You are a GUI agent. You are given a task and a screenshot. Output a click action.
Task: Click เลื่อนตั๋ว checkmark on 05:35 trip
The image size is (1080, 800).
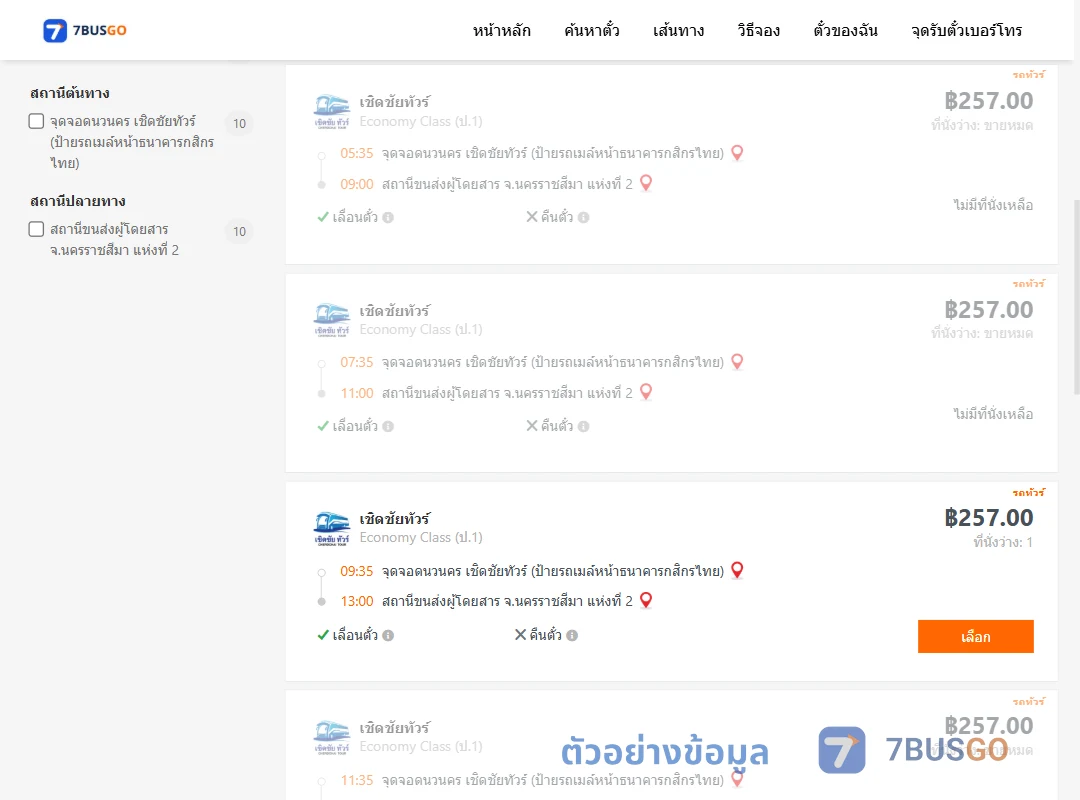(322, 217)
